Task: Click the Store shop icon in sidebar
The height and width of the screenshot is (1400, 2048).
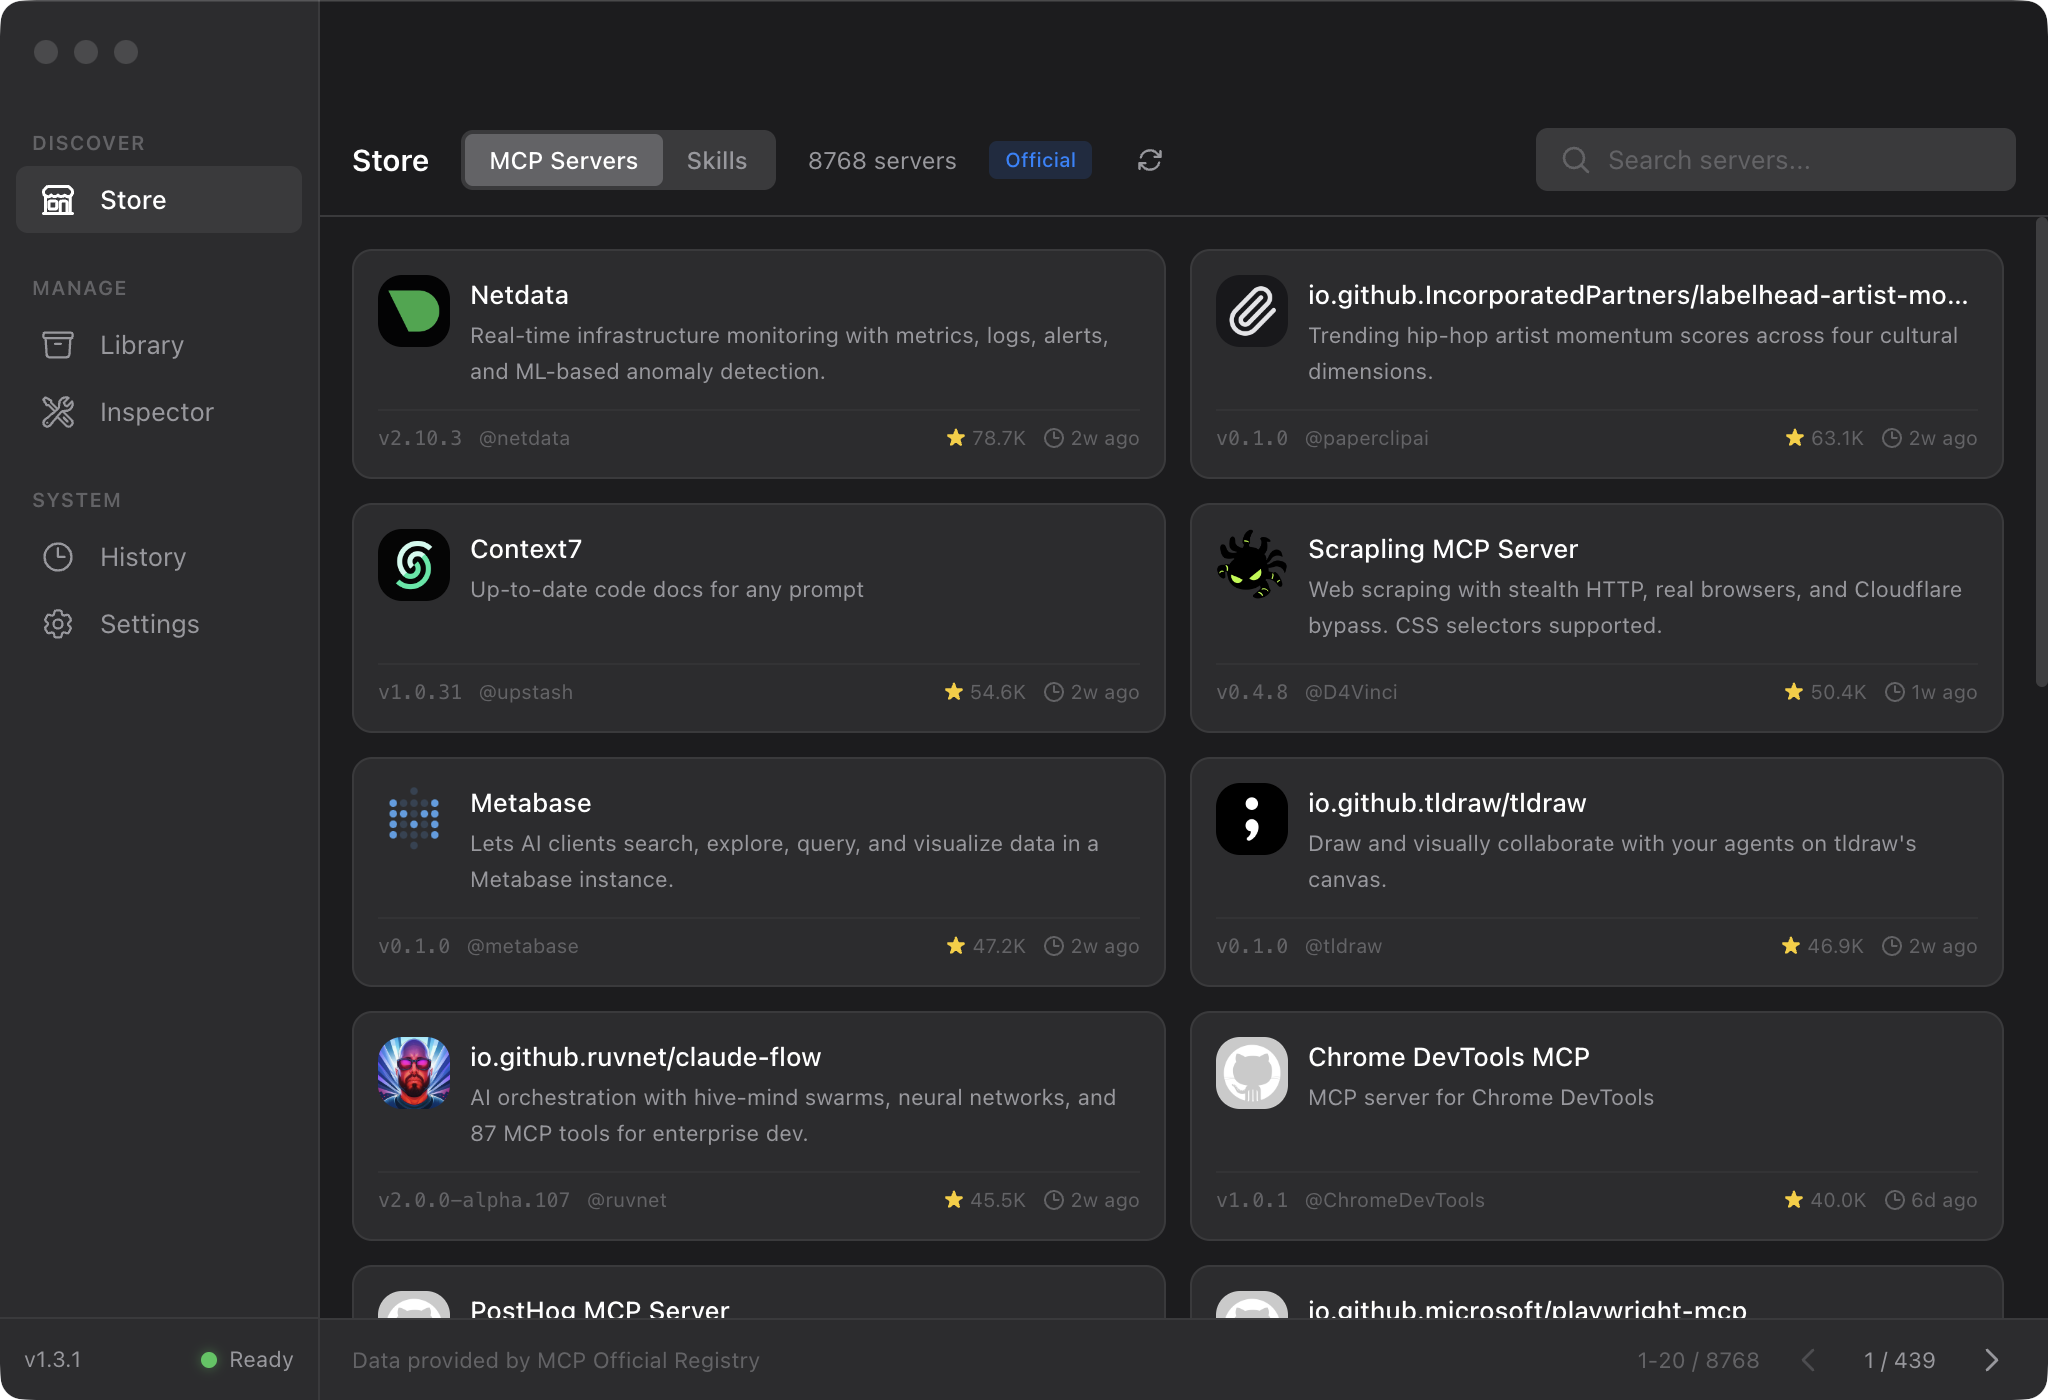Action: coord(58,200)
